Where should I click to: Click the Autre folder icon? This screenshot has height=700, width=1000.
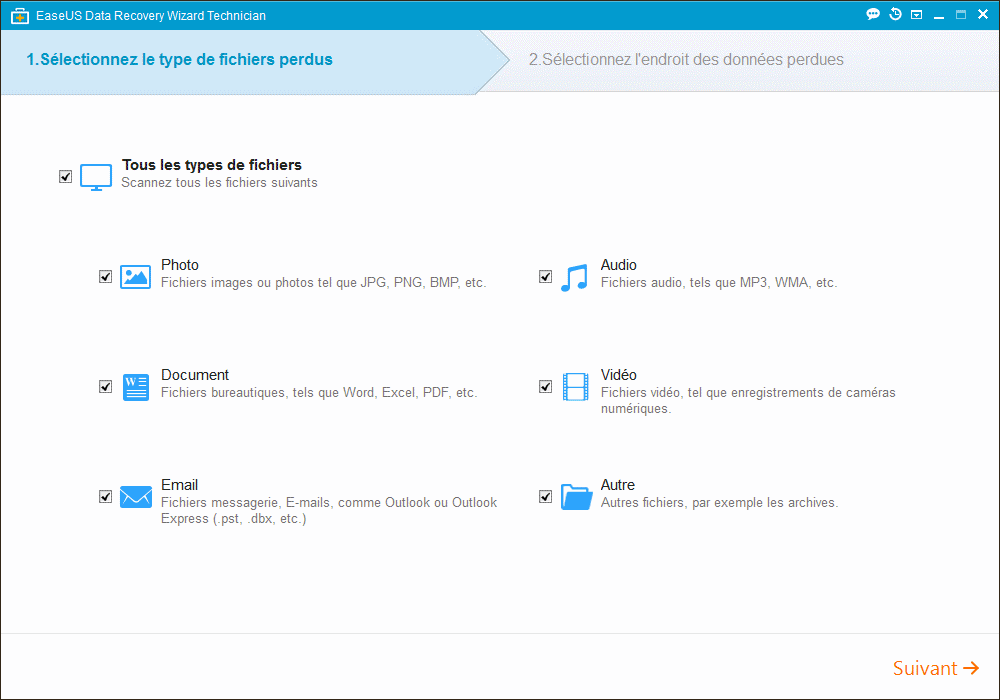click(x=577, y=497)
